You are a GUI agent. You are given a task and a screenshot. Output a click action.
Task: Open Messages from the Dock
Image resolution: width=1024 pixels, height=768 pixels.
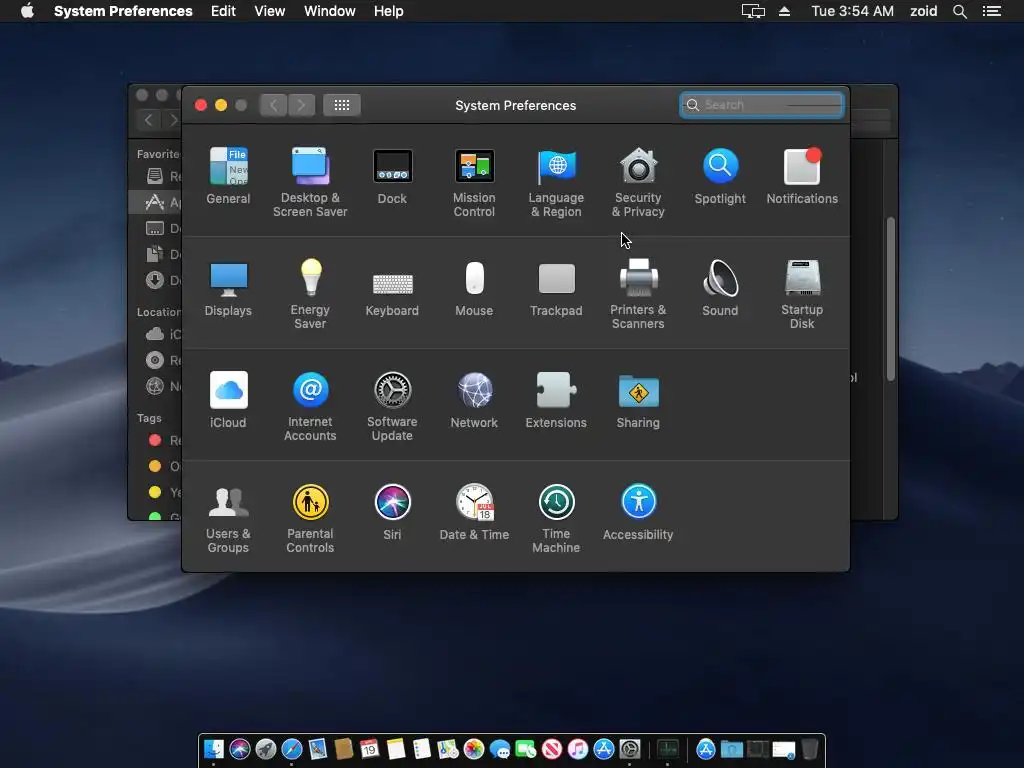point(500,749)
